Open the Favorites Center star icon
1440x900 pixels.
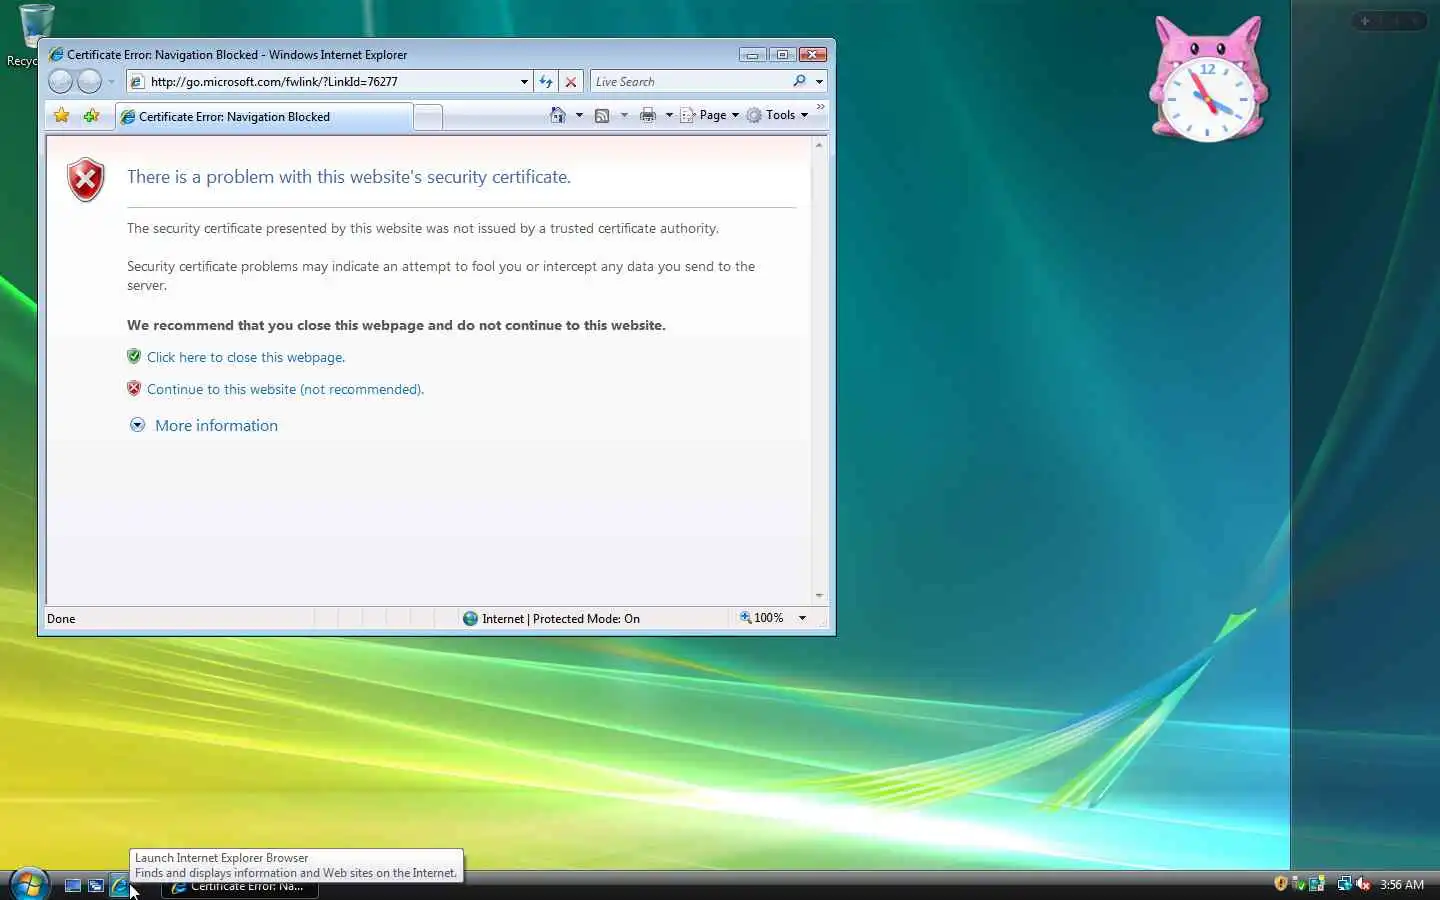point(62,116)
